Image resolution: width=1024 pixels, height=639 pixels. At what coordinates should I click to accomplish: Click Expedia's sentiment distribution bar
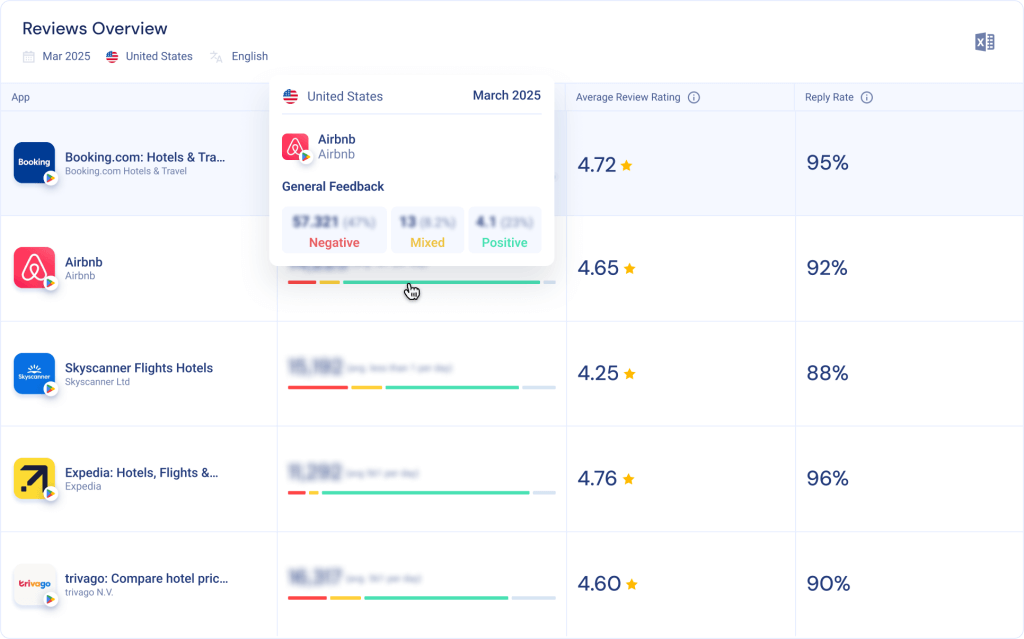point(420,493)
